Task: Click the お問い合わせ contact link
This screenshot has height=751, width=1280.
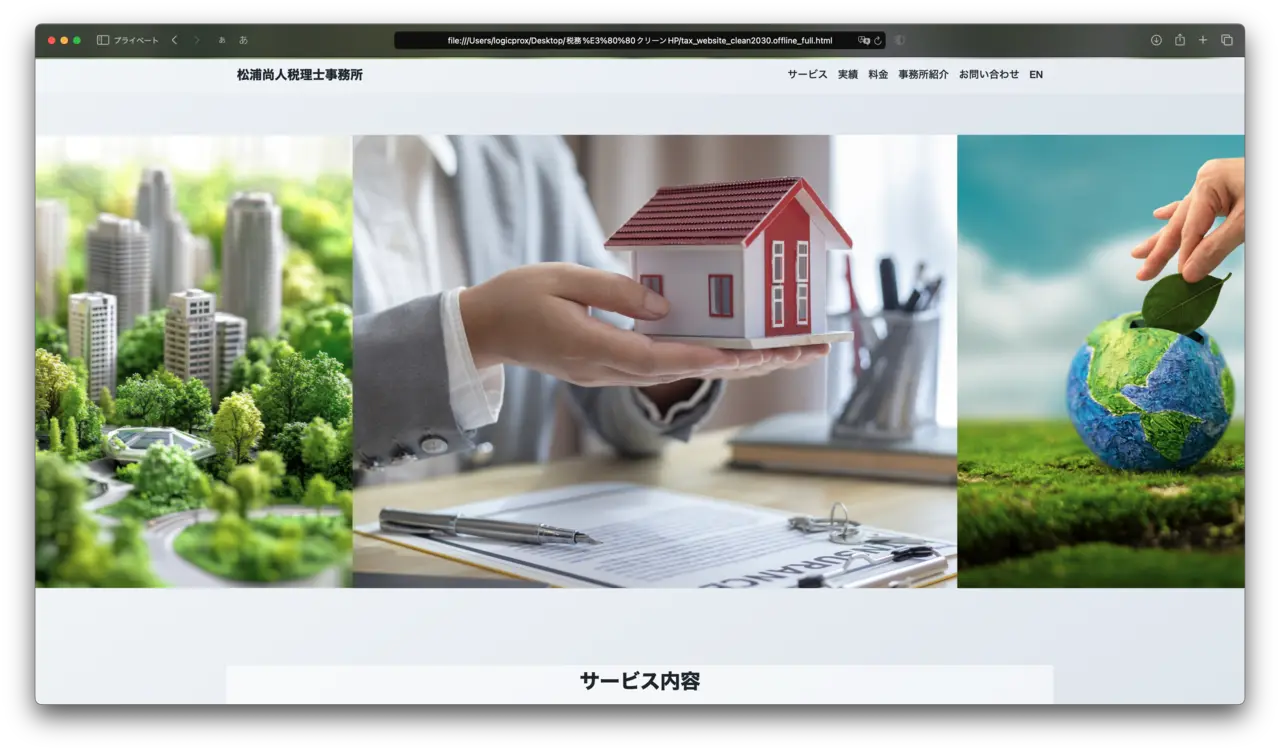Action: coord(989,75)
